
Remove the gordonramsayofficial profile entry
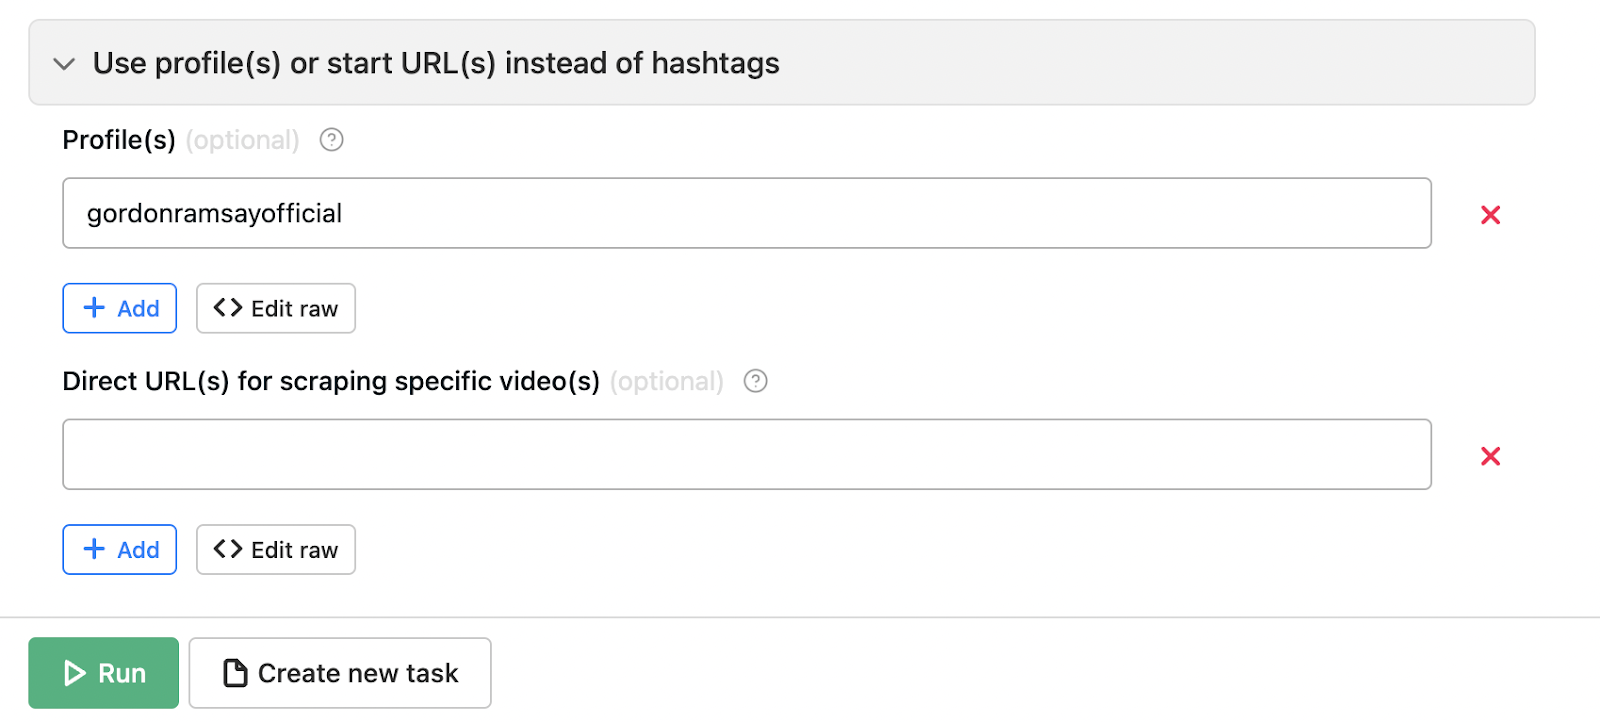pos(1490,215)
